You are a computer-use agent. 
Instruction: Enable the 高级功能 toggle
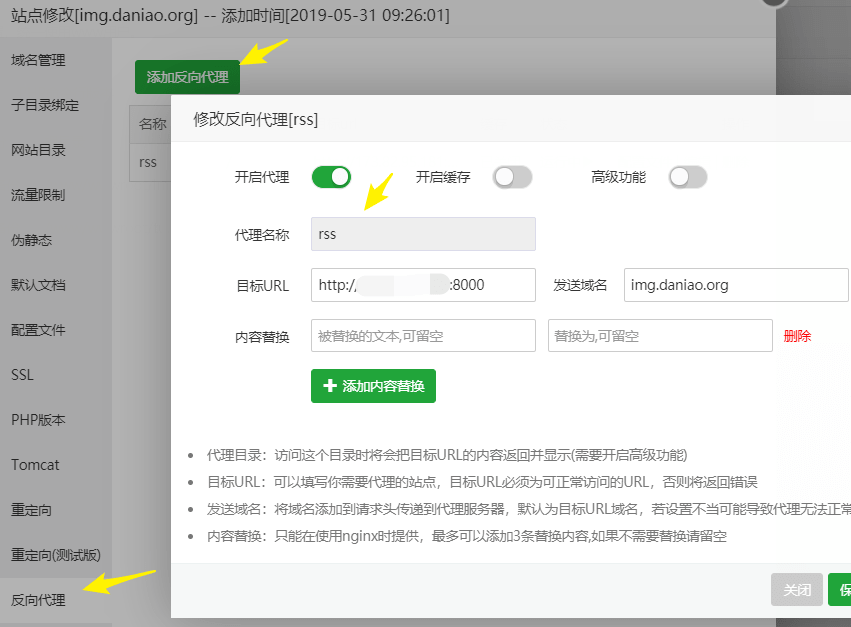tap(687, 177)
